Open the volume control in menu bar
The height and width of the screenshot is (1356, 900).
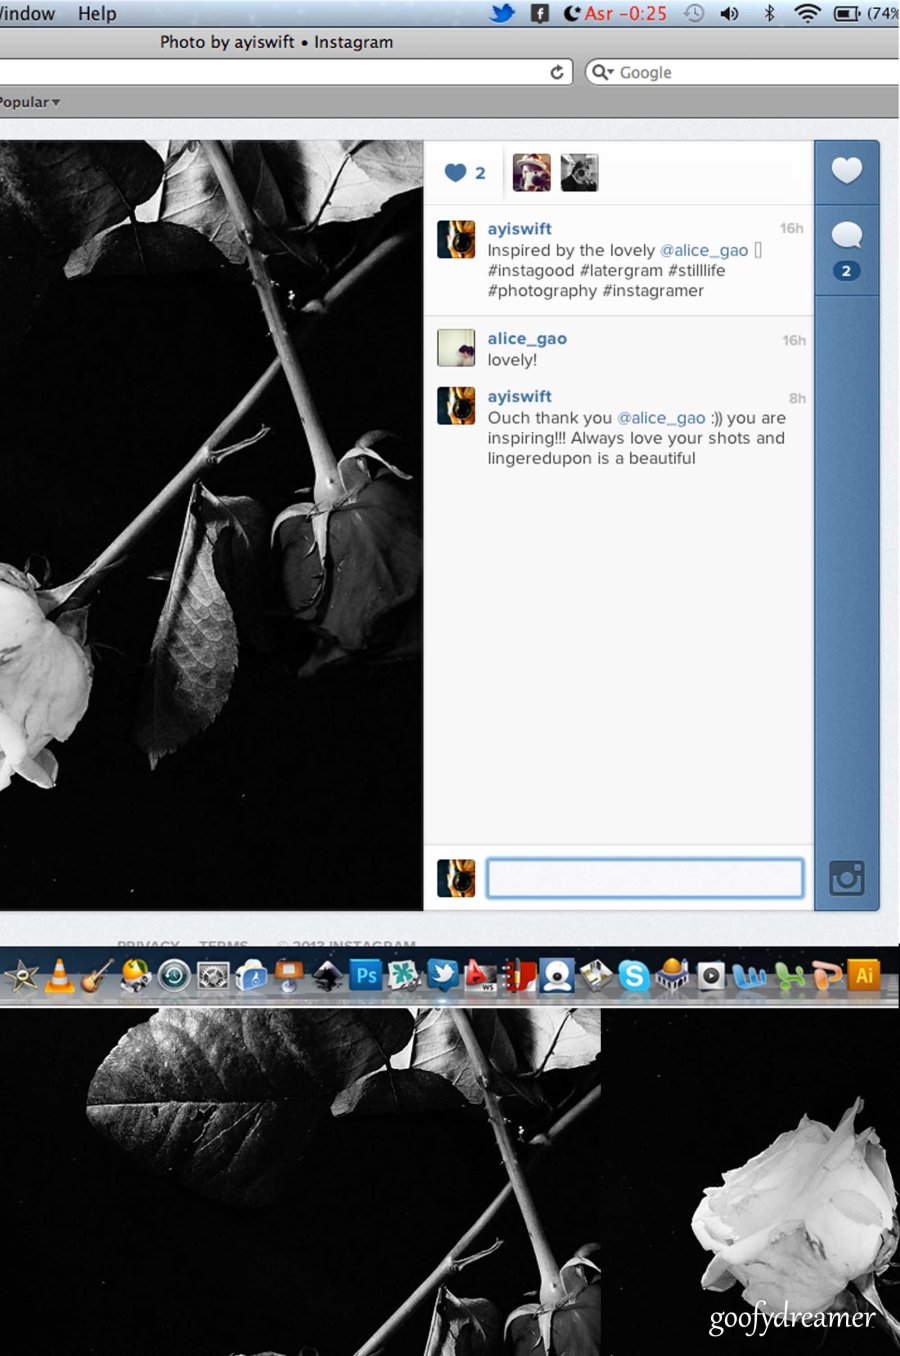pos(730,13)
